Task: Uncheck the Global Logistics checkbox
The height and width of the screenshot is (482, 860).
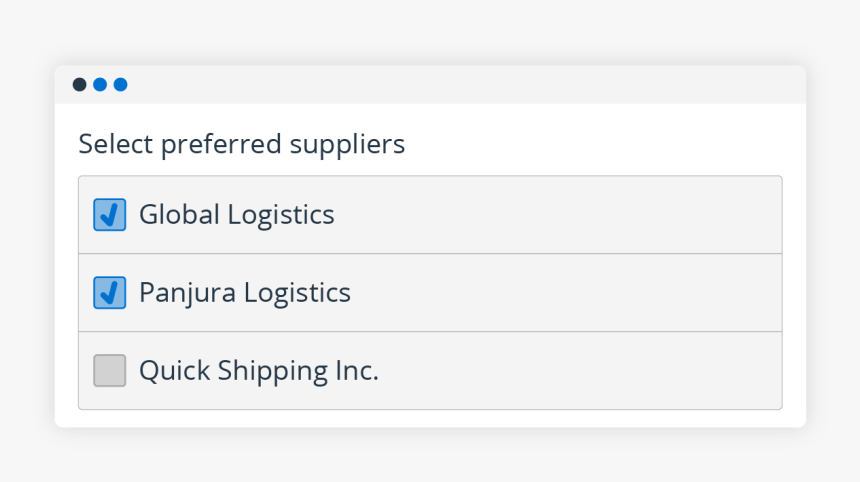Action: [x=110, y=215]
